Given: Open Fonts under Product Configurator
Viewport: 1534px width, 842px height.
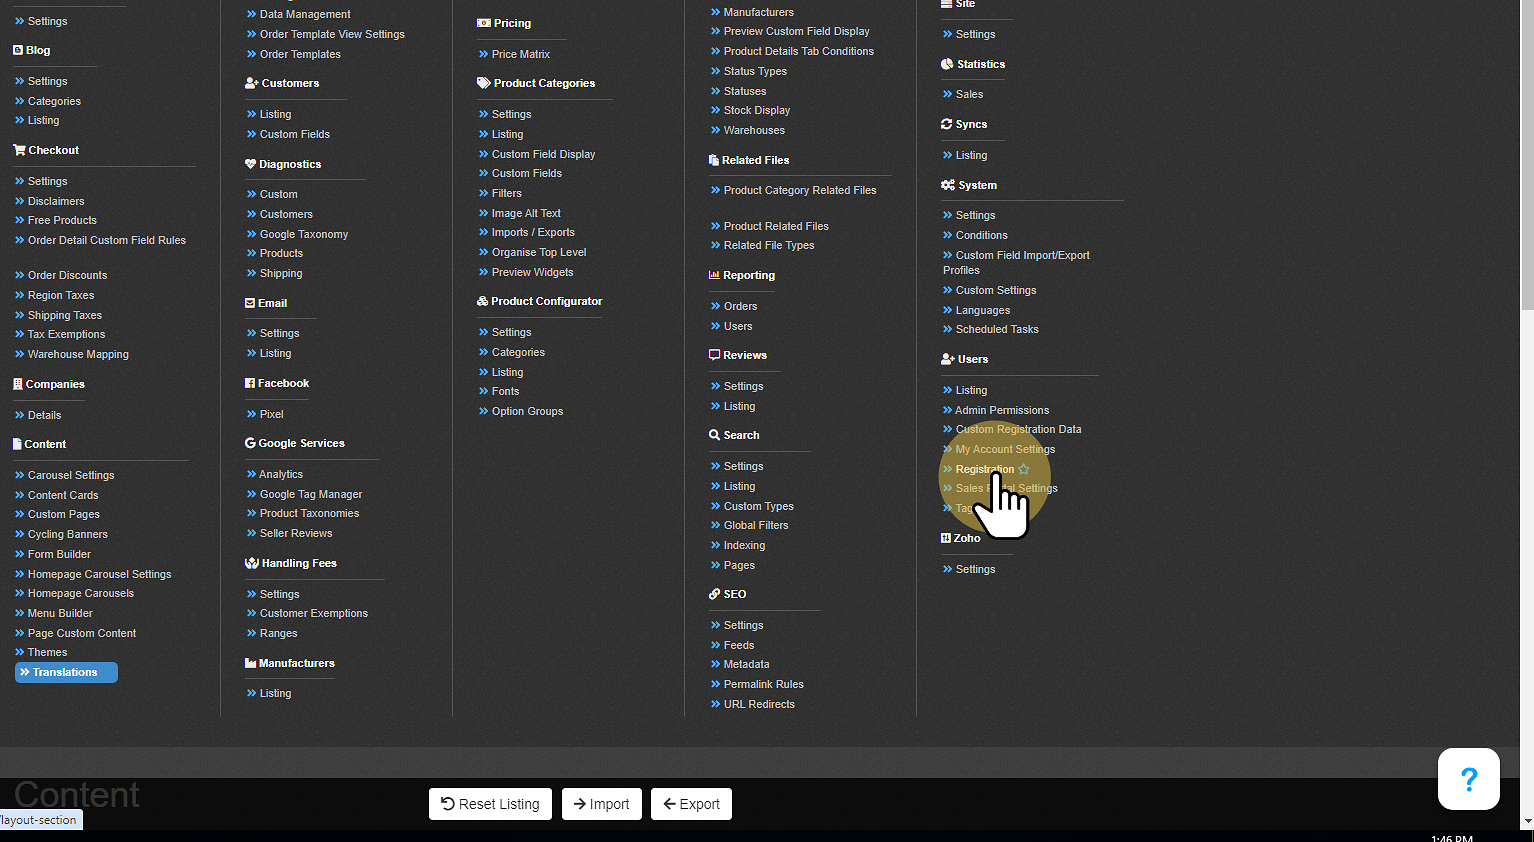Looking at the screenshot, I should tap(505, 391).
